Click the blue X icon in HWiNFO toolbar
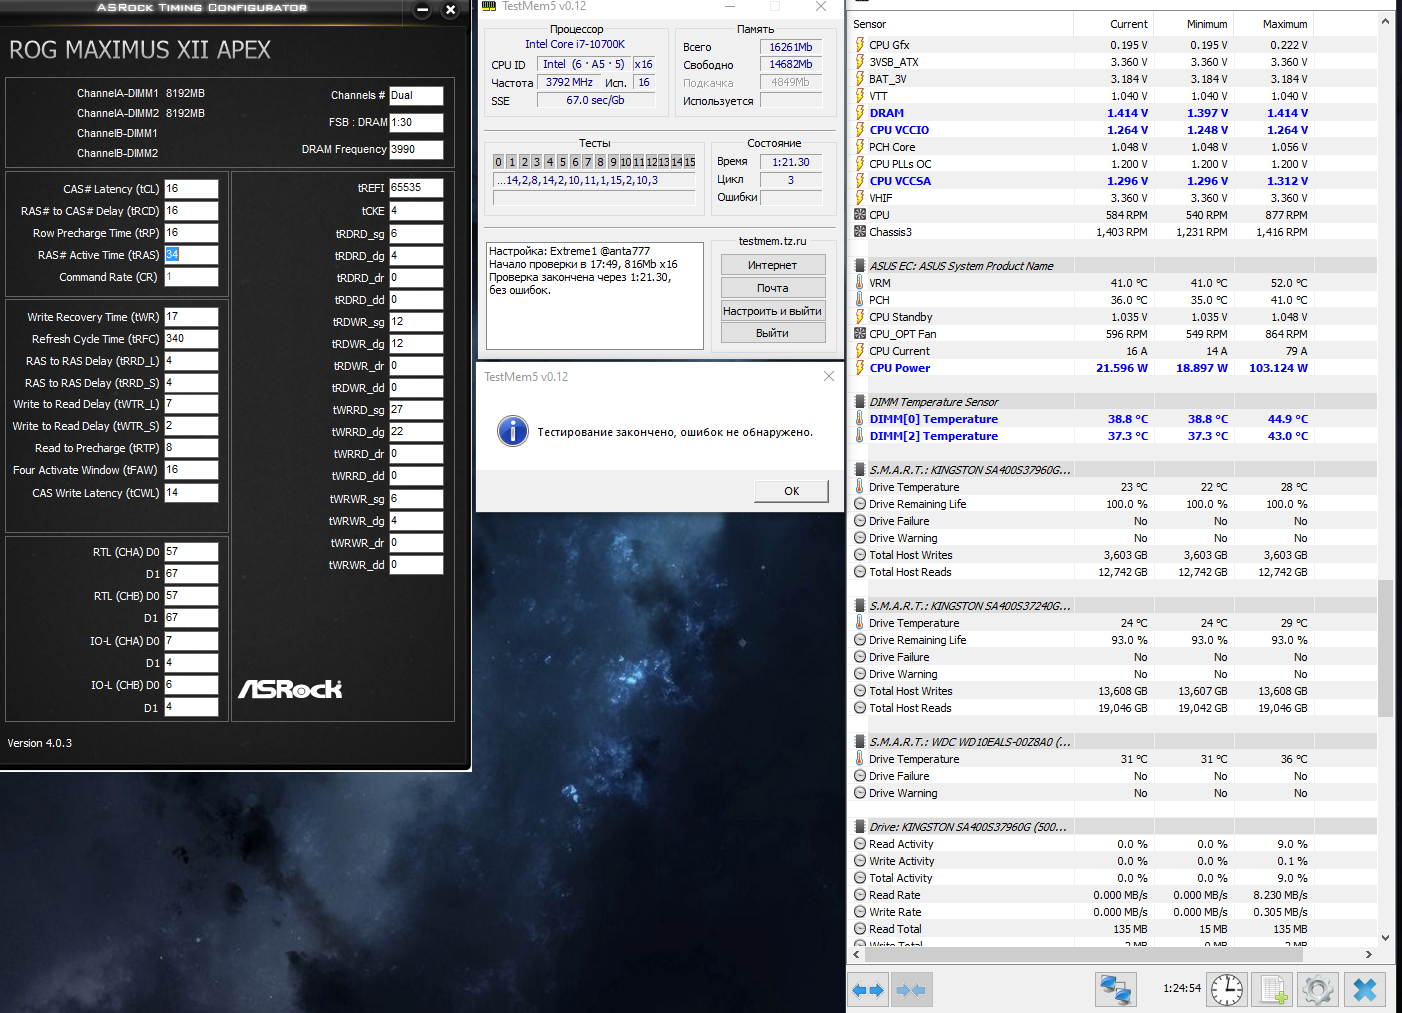 [1365, 990]
